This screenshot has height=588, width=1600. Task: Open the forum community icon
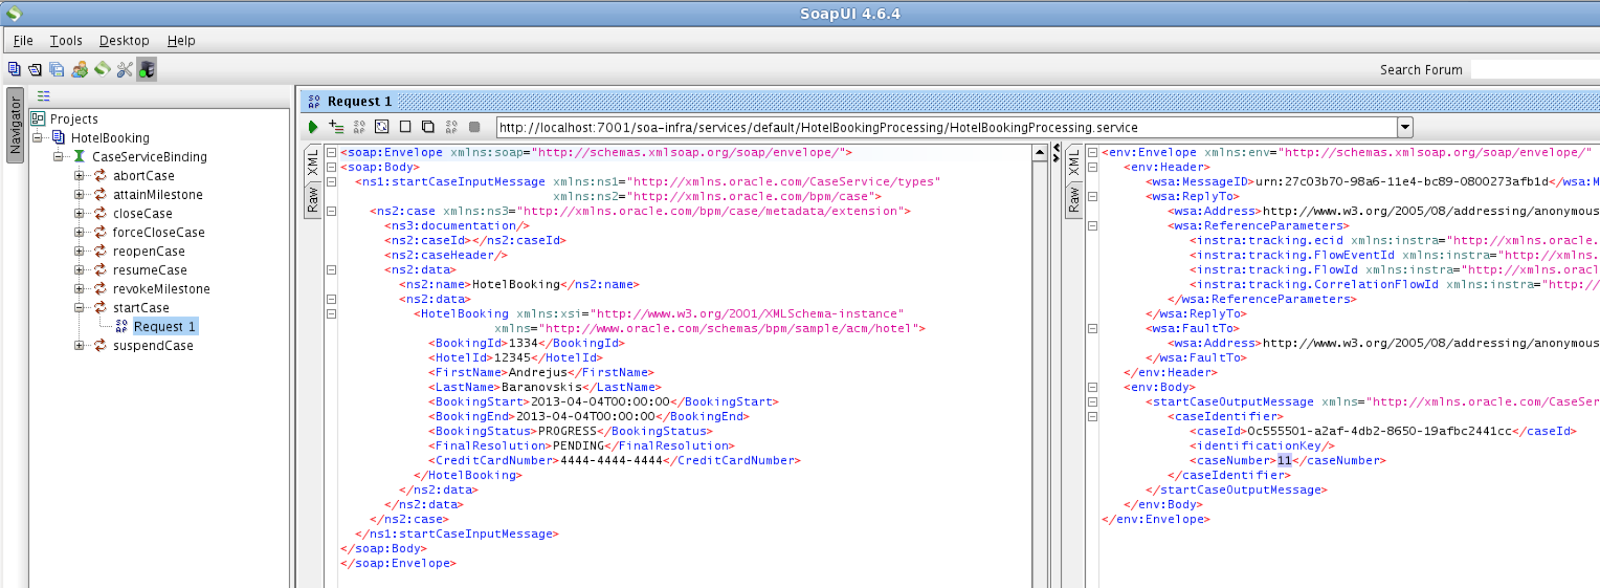coord(79,69)
